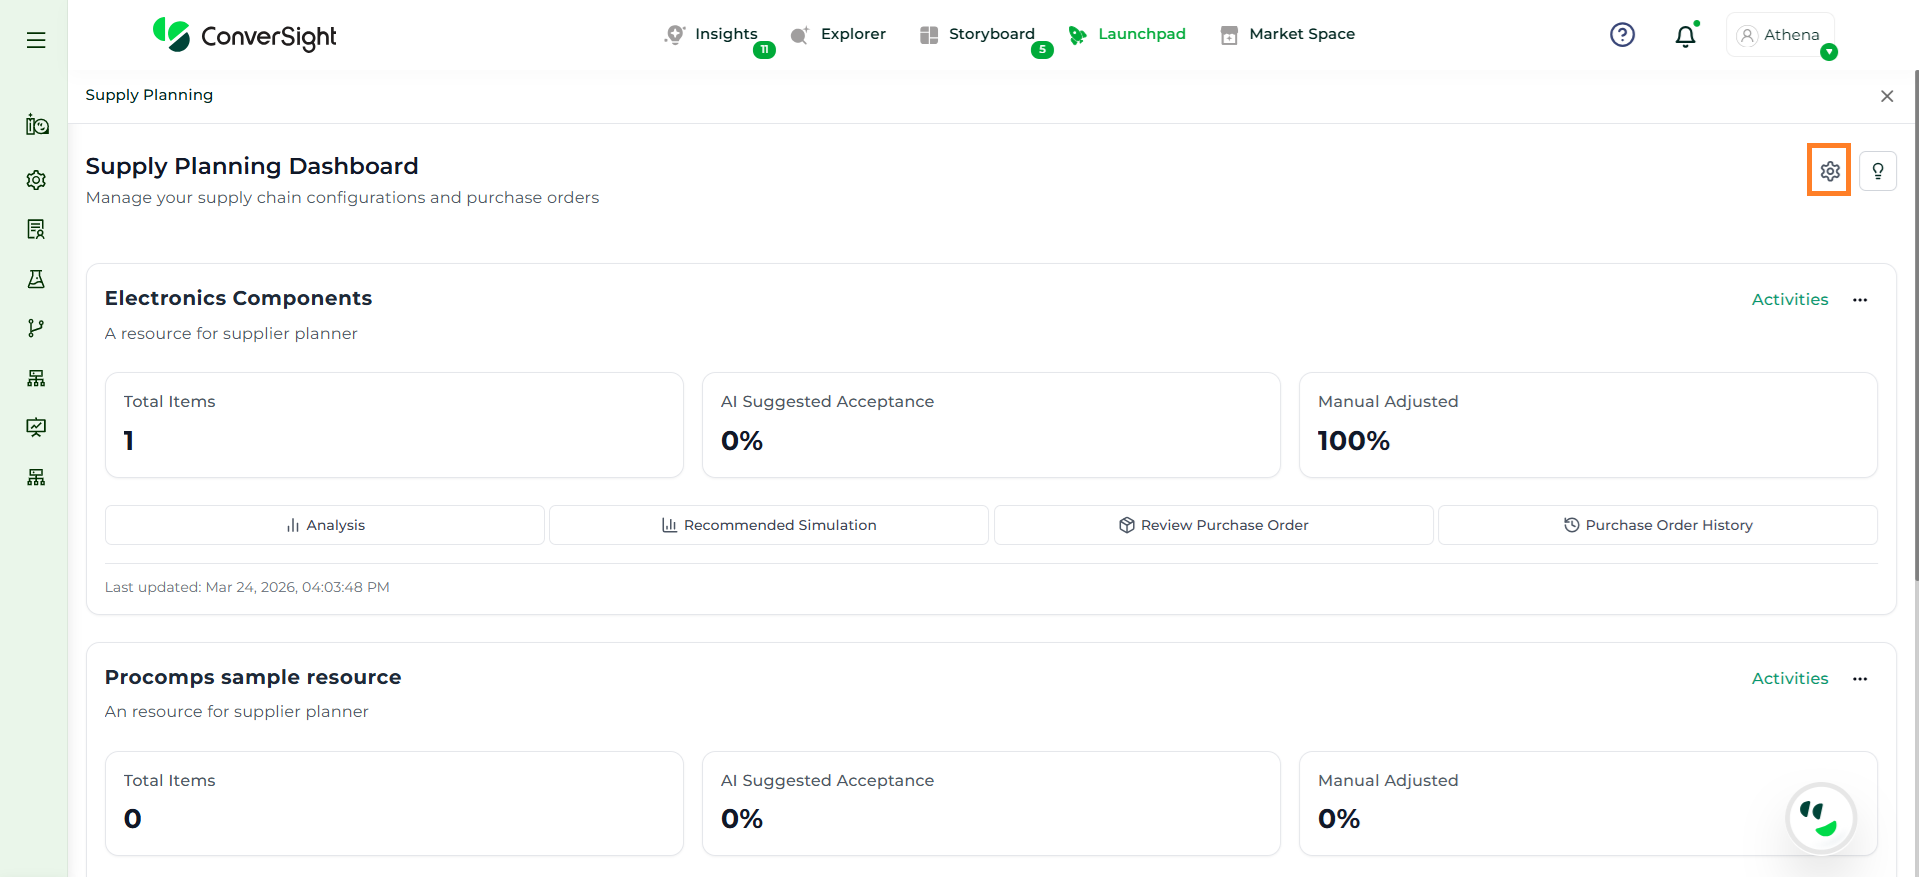Viewport: 1919px width, 877px height.
Task: Click the lightbulb tips icon
Action: [x=1877, y=171]
